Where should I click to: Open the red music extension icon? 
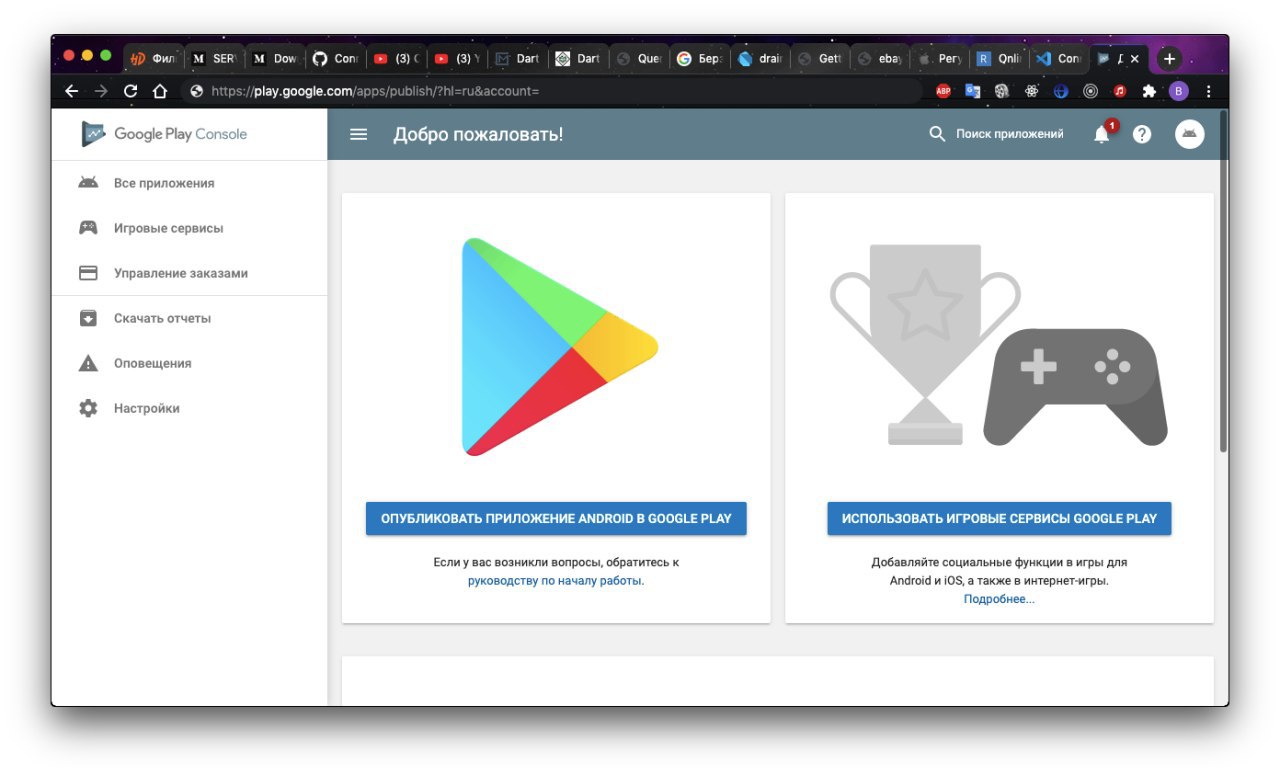click(1120, 91)
